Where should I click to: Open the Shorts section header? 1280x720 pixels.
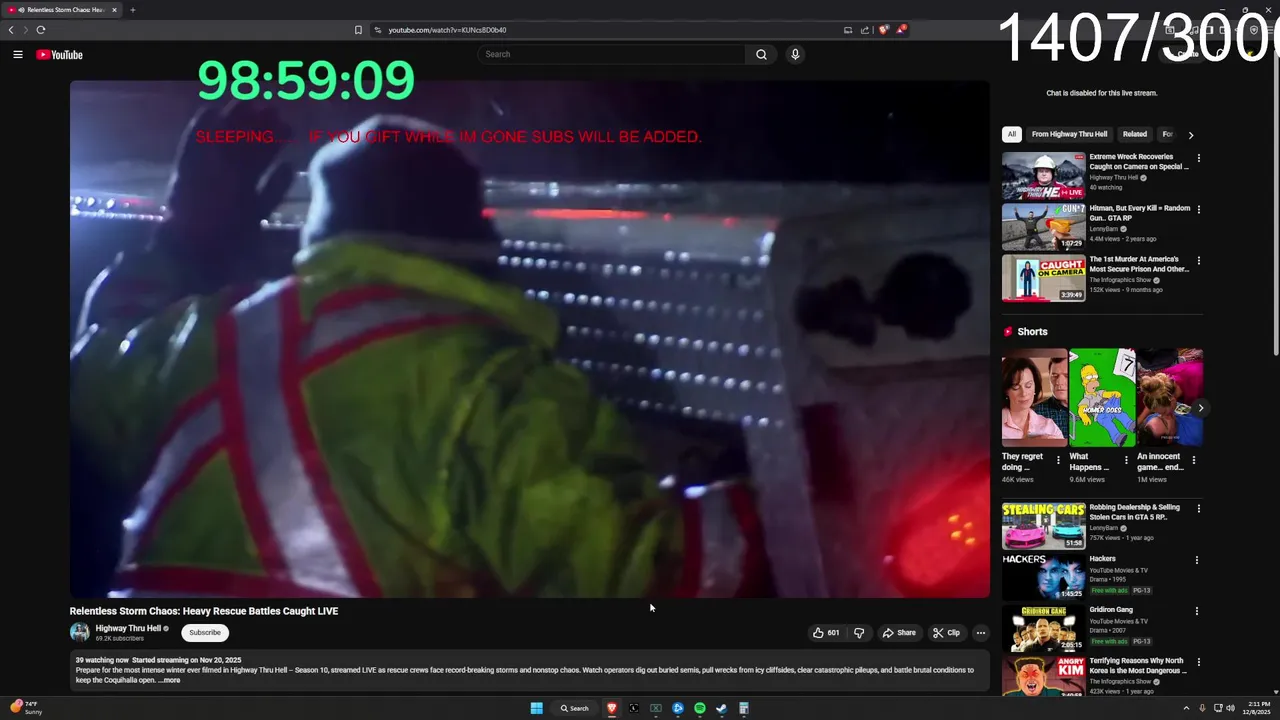1025,332
